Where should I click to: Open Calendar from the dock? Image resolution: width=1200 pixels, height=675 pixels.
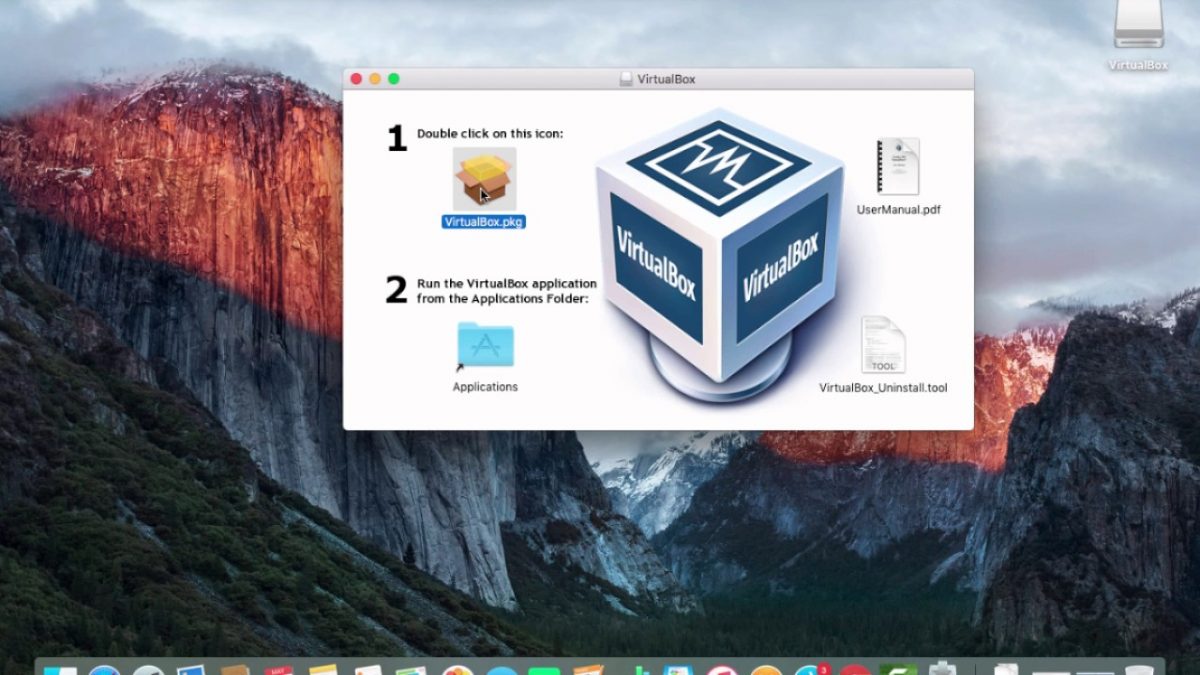(x=277, y=668)
